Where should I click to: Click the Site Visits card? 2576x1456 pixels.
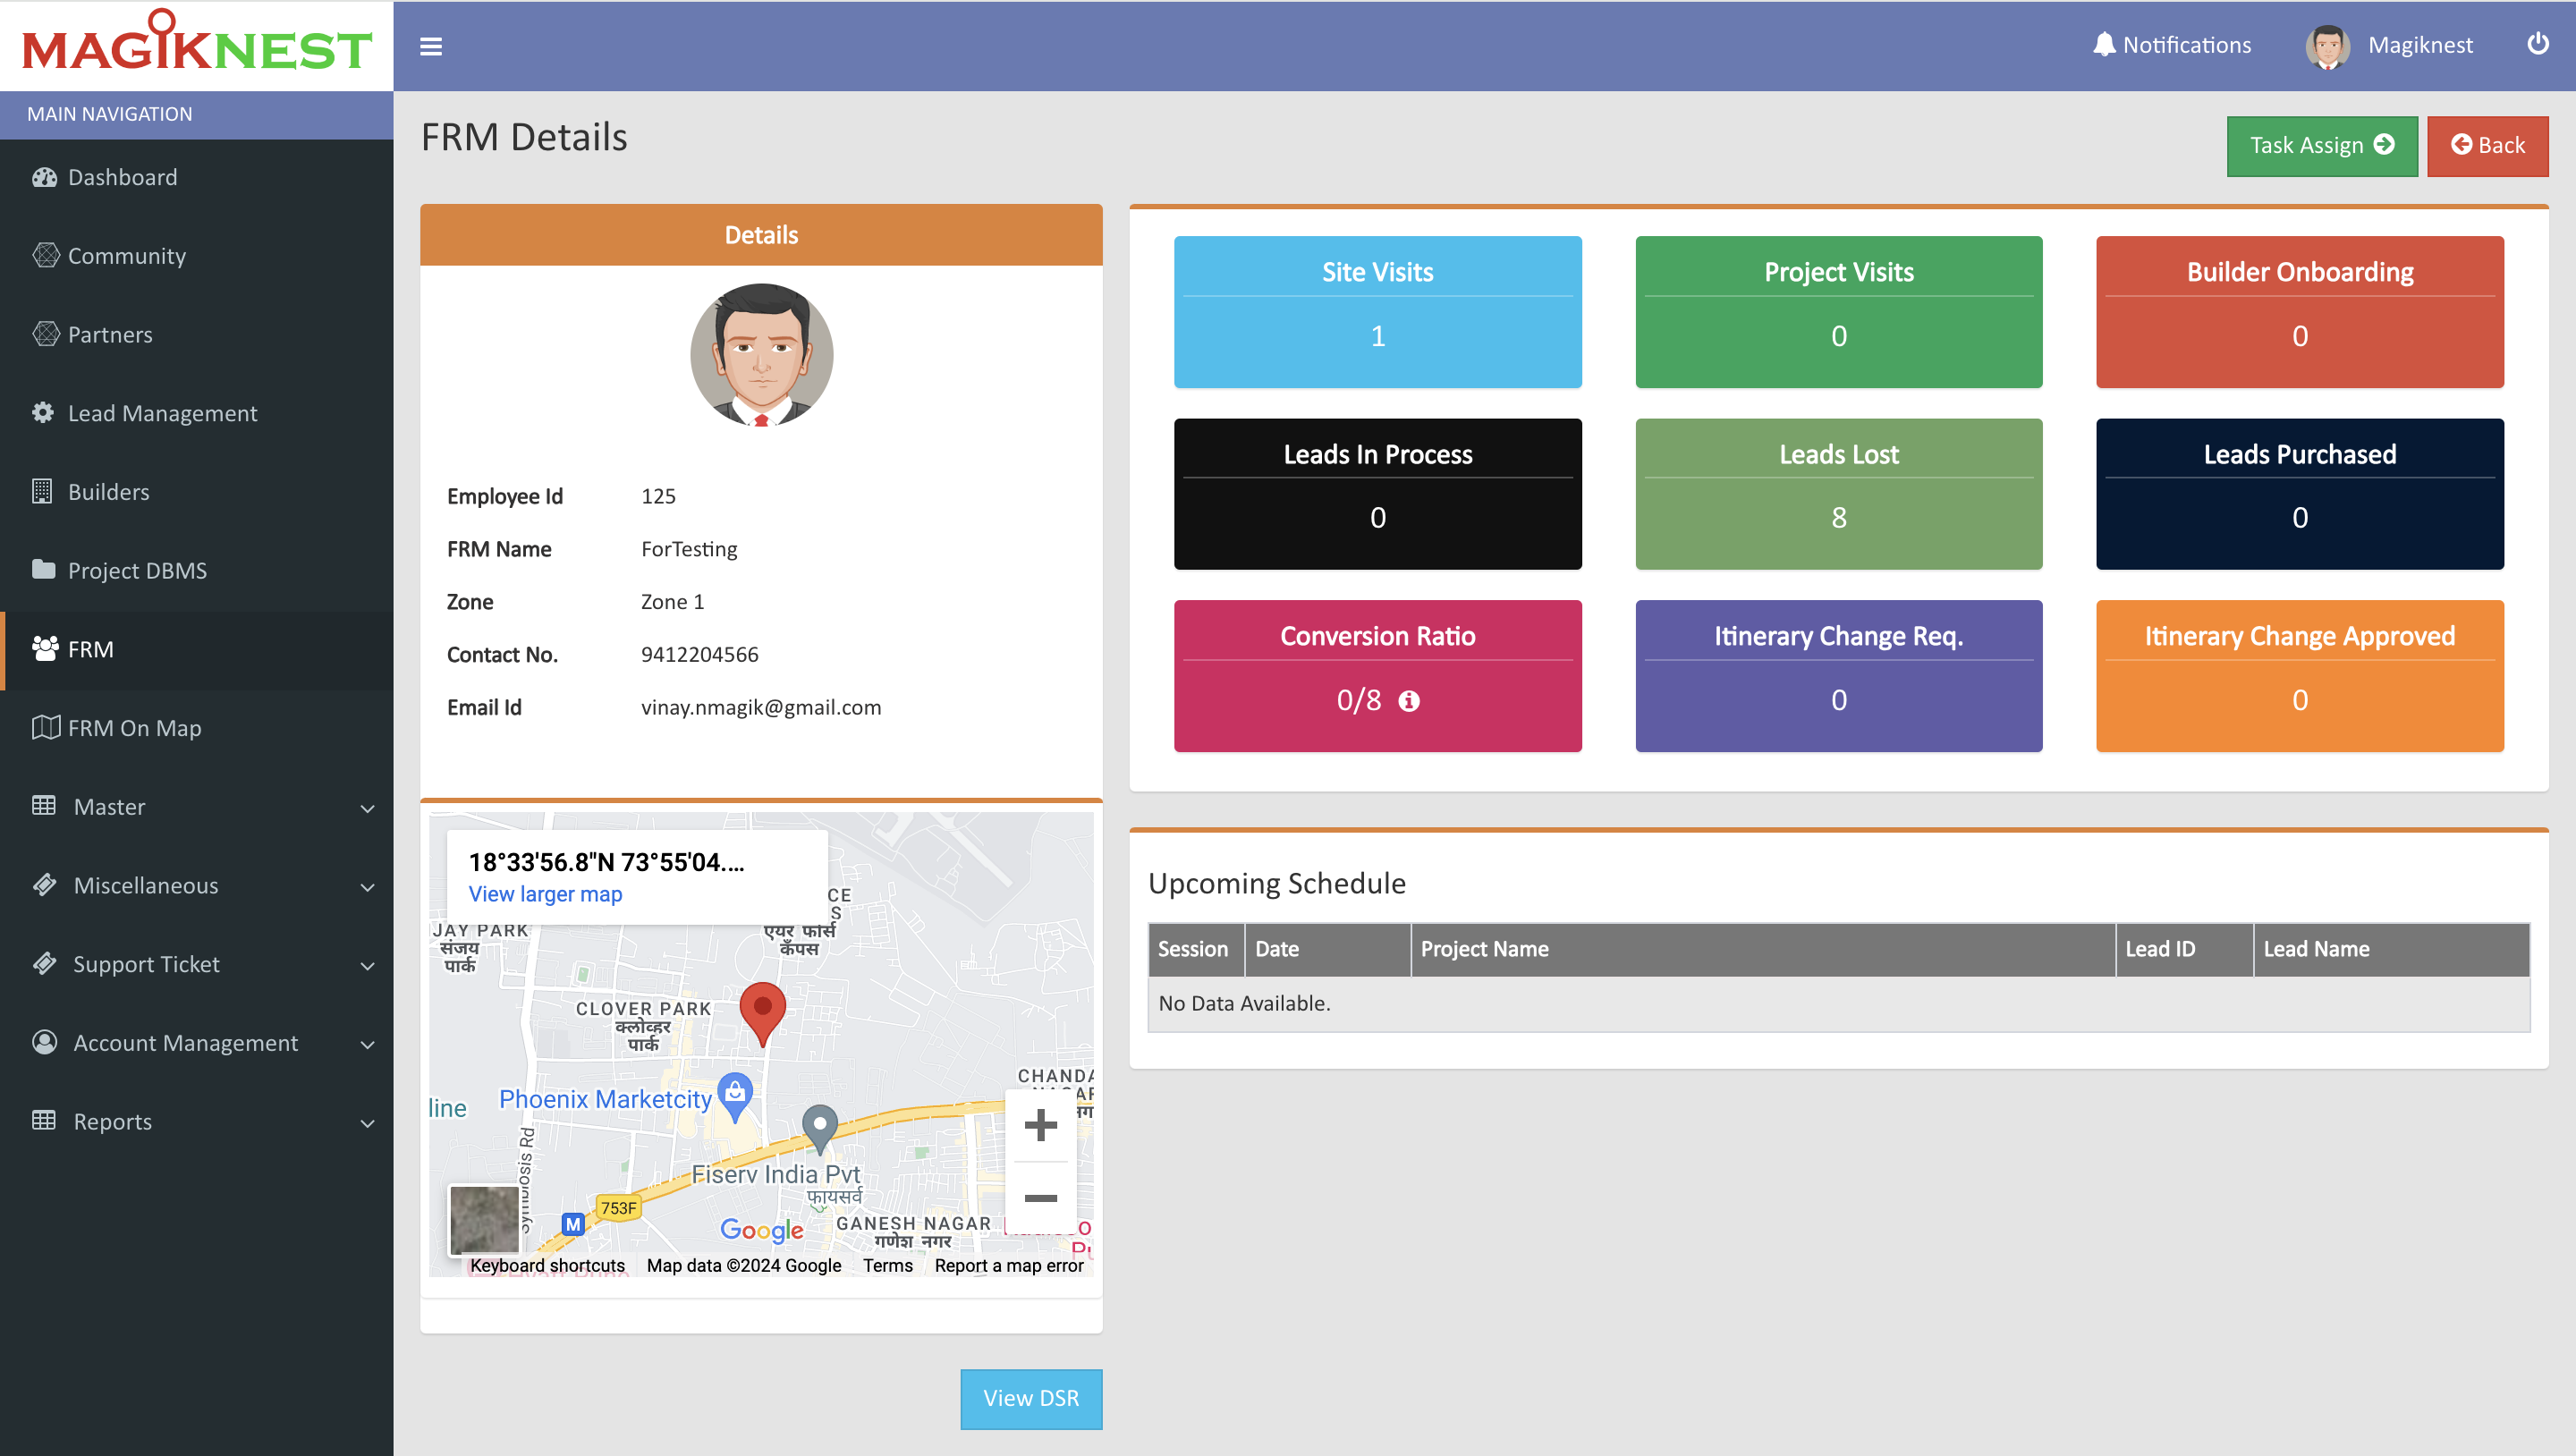tap(1377, 311)
